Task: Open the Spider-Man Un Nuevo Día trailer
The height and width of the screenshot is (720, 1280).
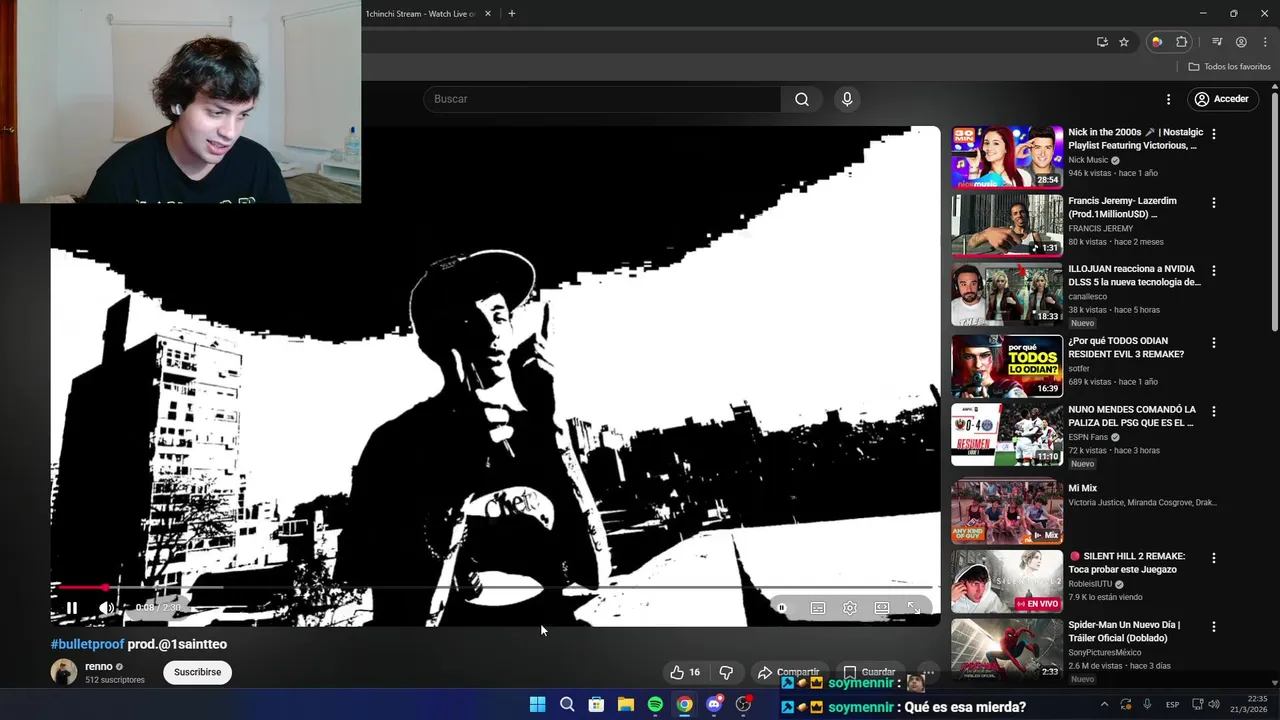Action: click(x=1007, y=650)
